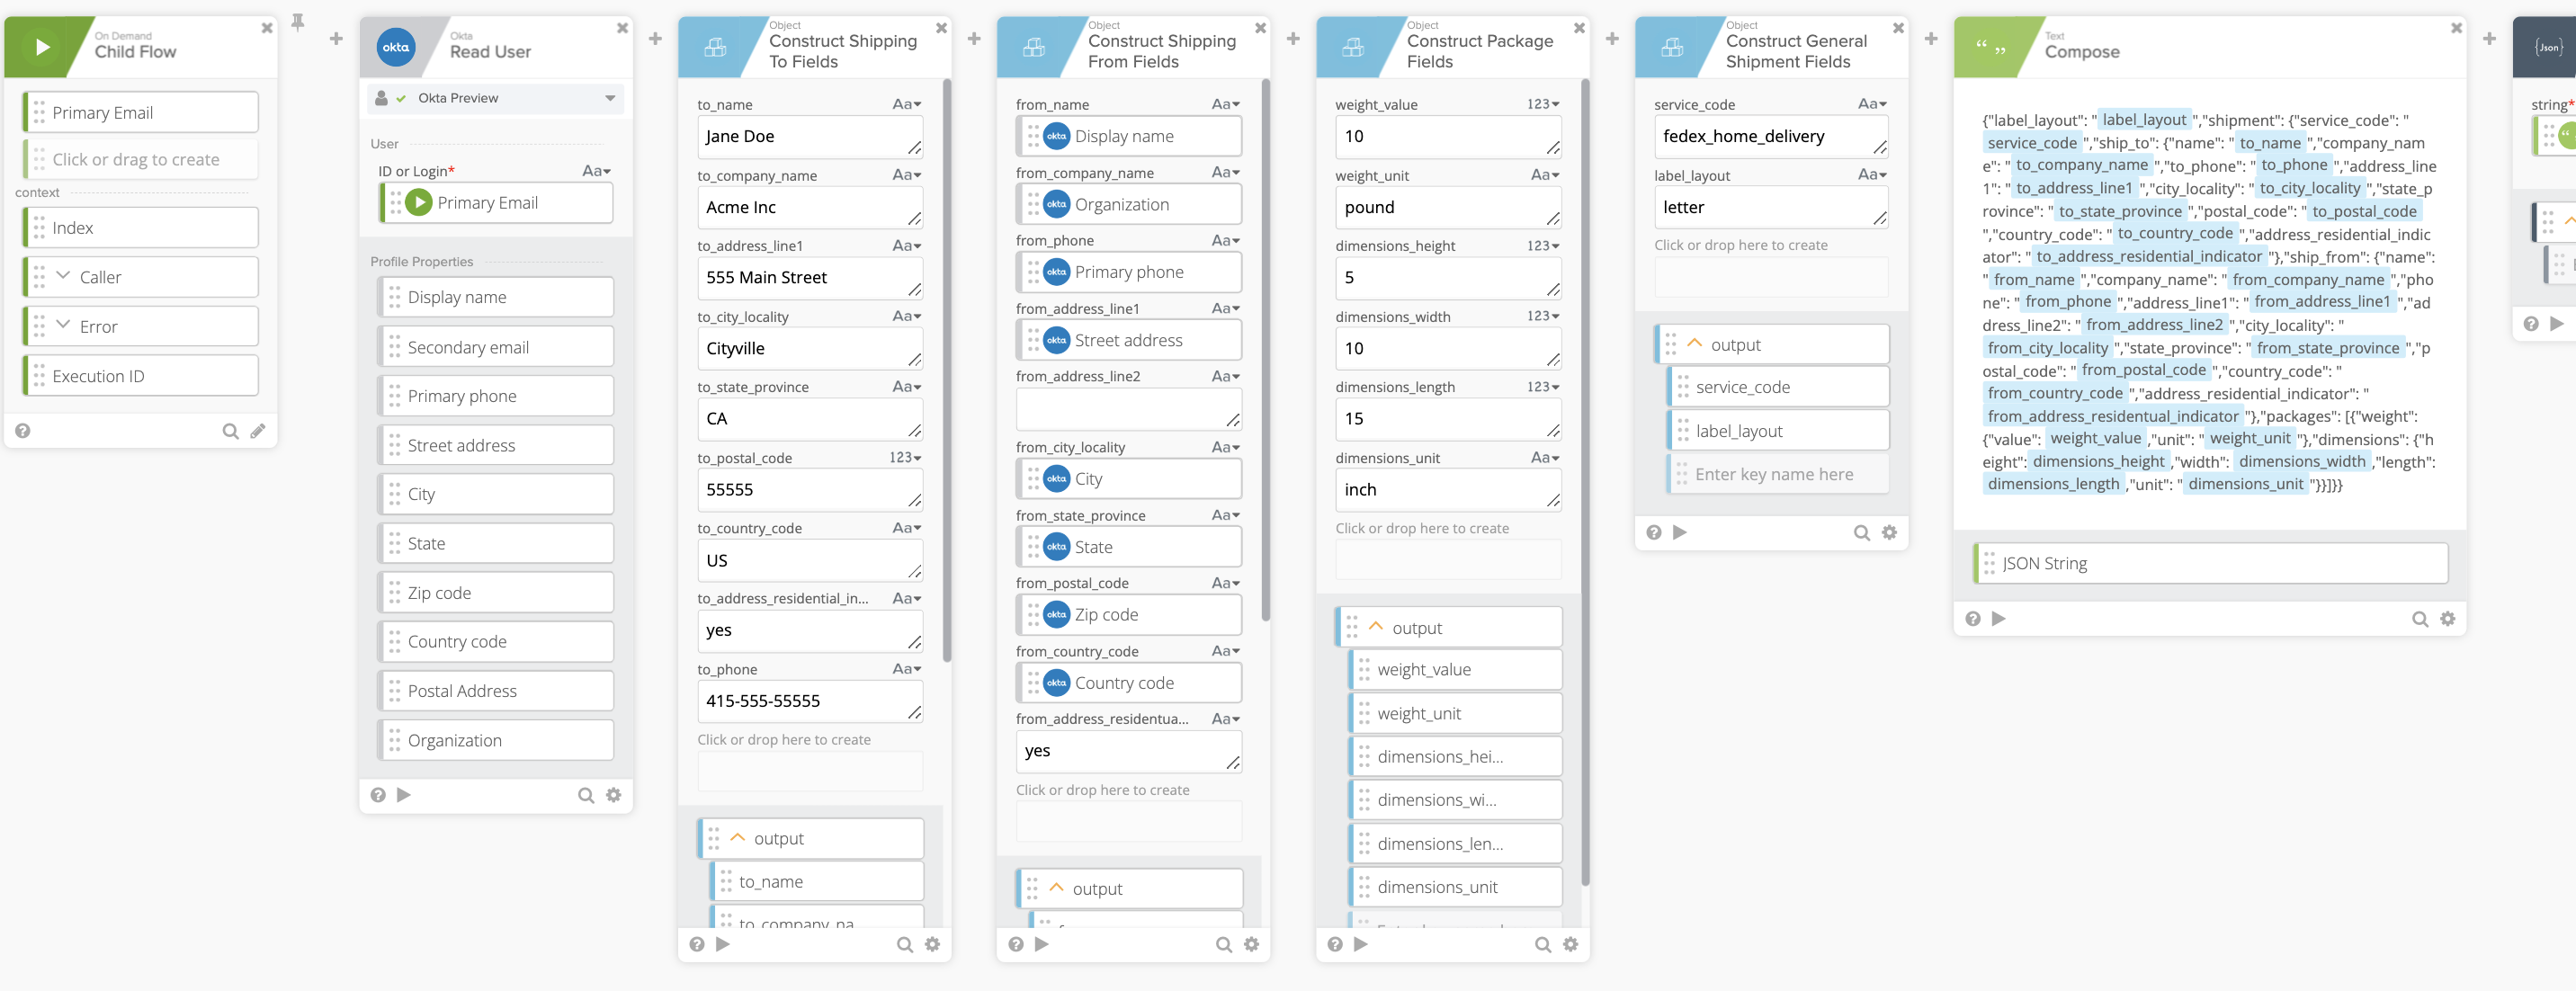Open the Okta Preview connection dropdown
Viewport: 2576px width, 991px height.
click(x=609, y=98)
